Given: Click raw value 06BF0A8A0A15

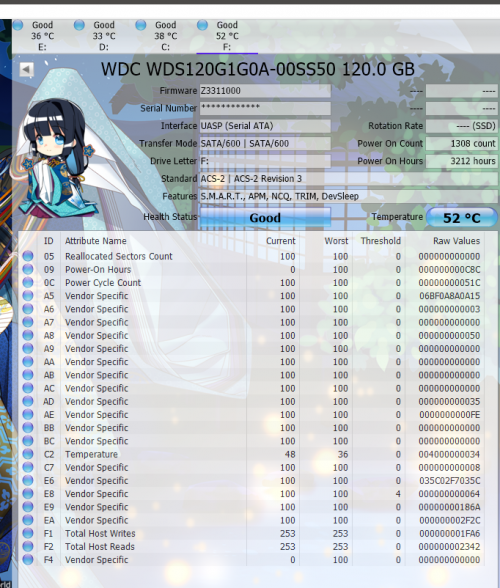Looking at the screenshot, I should point(449,296).
